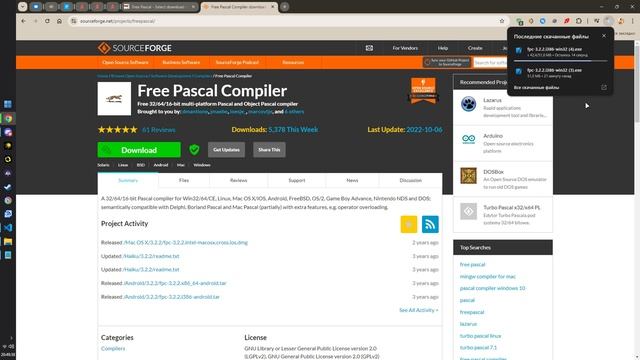This screenshot has height=360, width=640.
Task: Open the Resources menu
Action: pyautogui.click(x=293, y=62)
